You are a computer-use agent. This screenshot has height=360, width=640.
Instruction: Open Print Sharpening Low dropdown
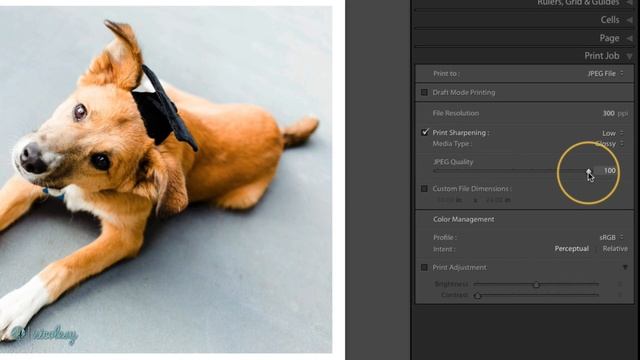pos(613,133)
